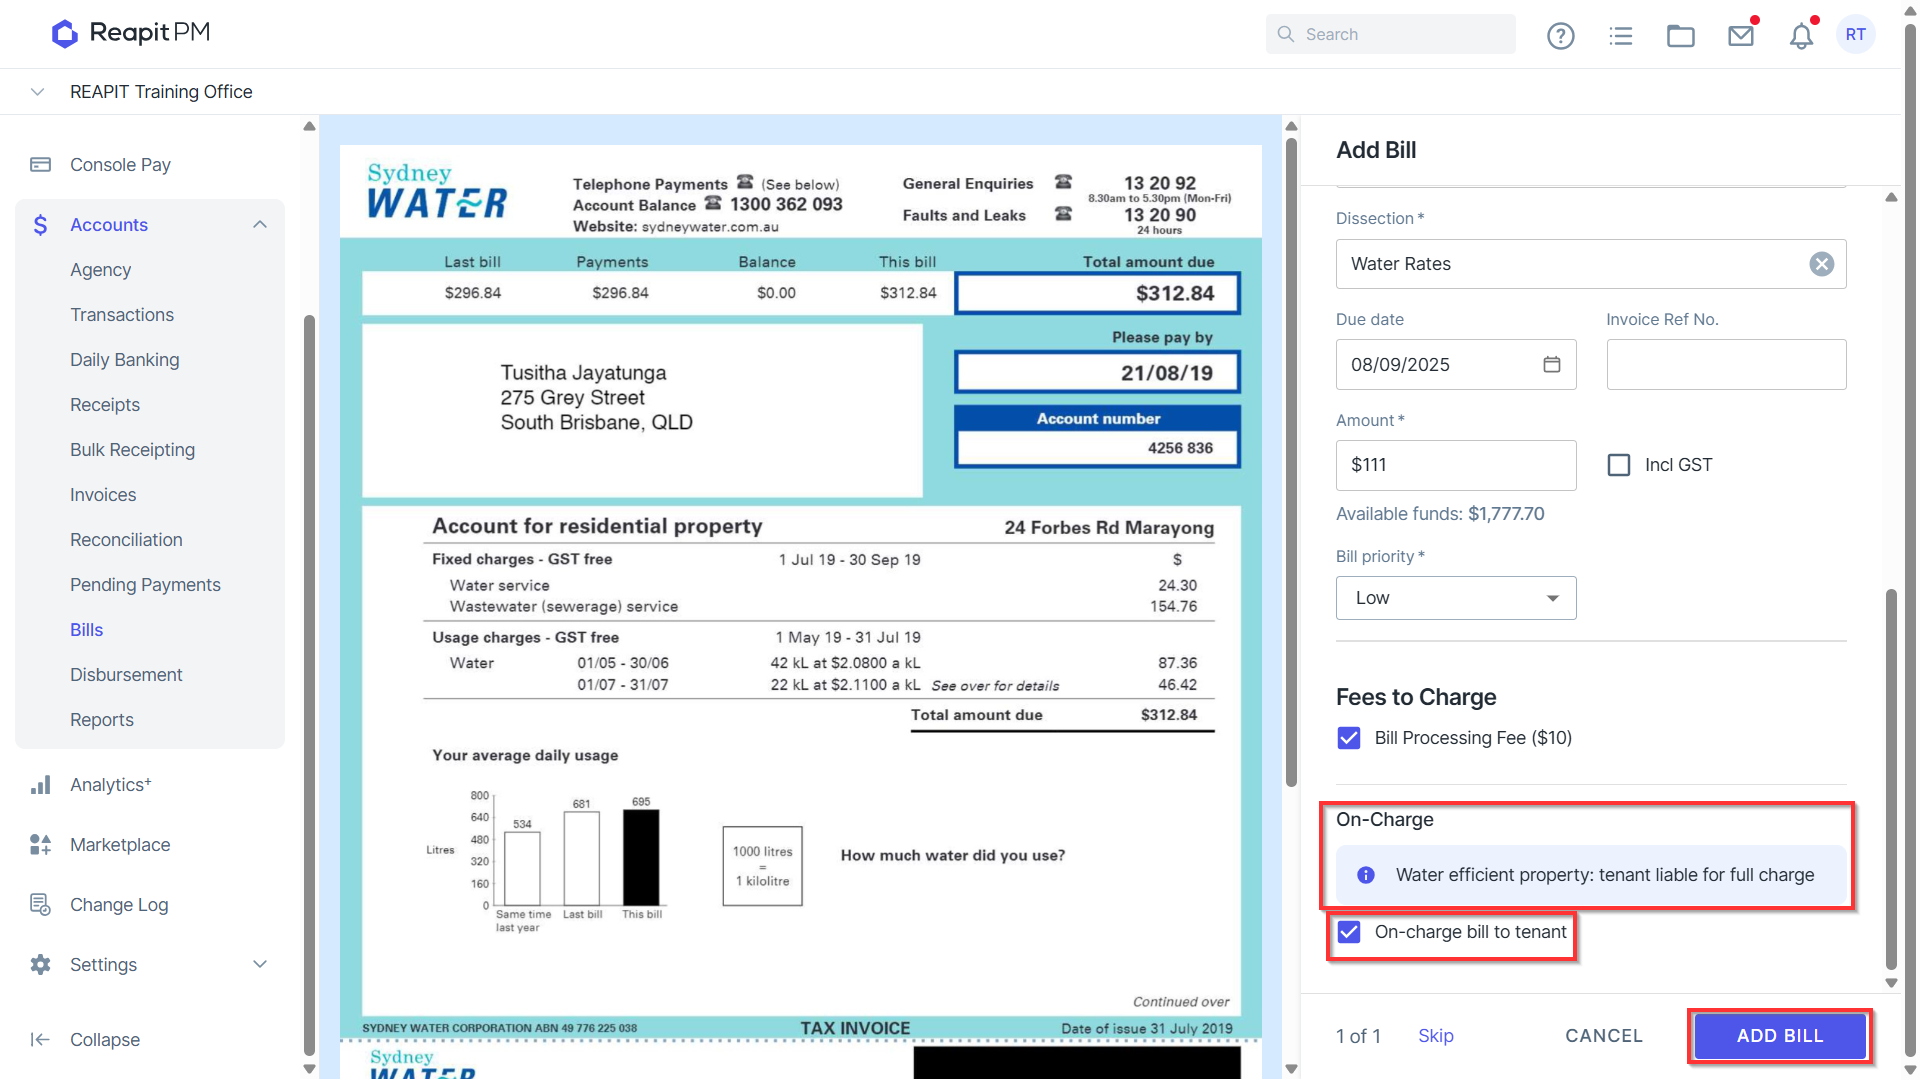1920x1080 pixels.
Task: Open the folder icon in header
Action: click(1681, 36)
